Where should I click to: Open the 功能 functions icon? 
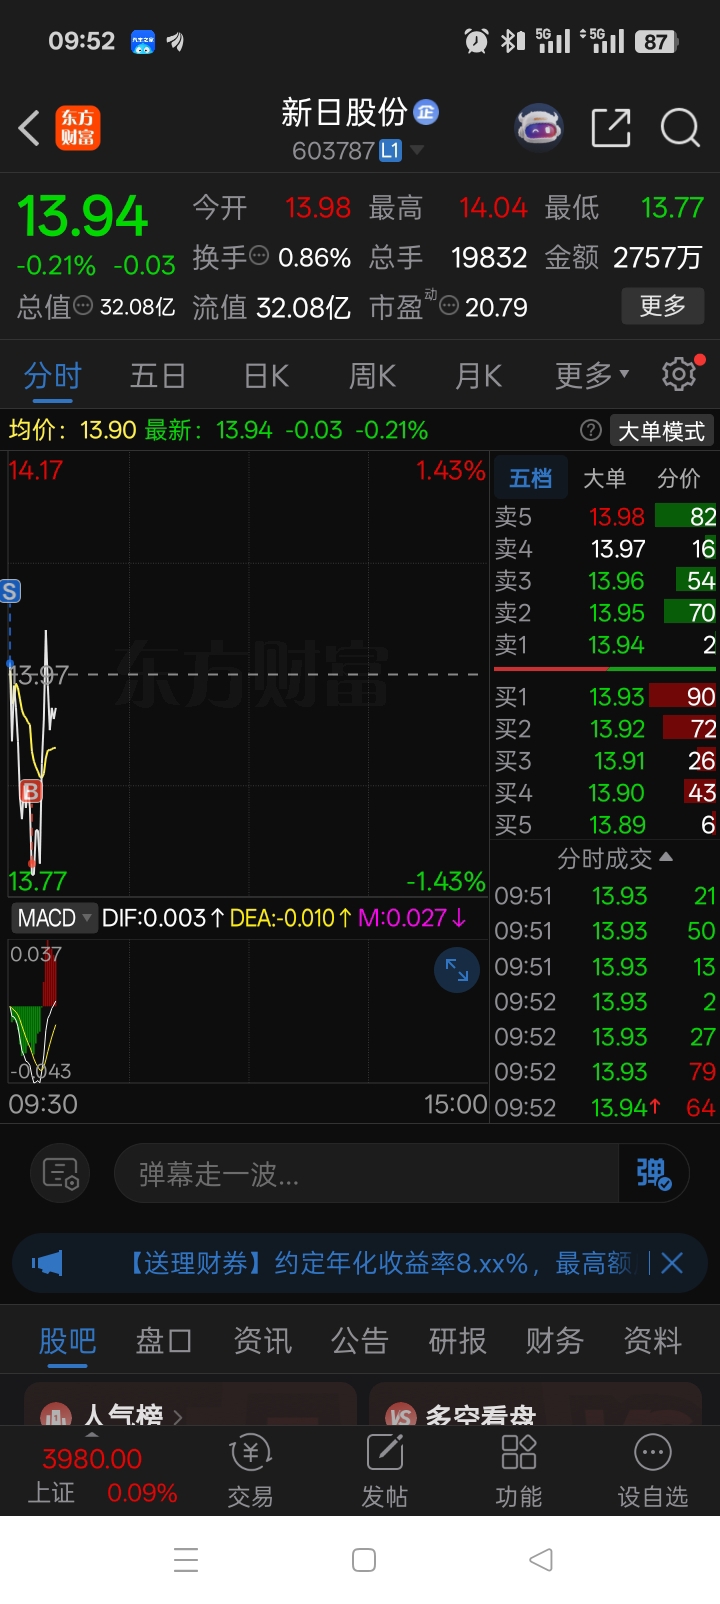519,1470
